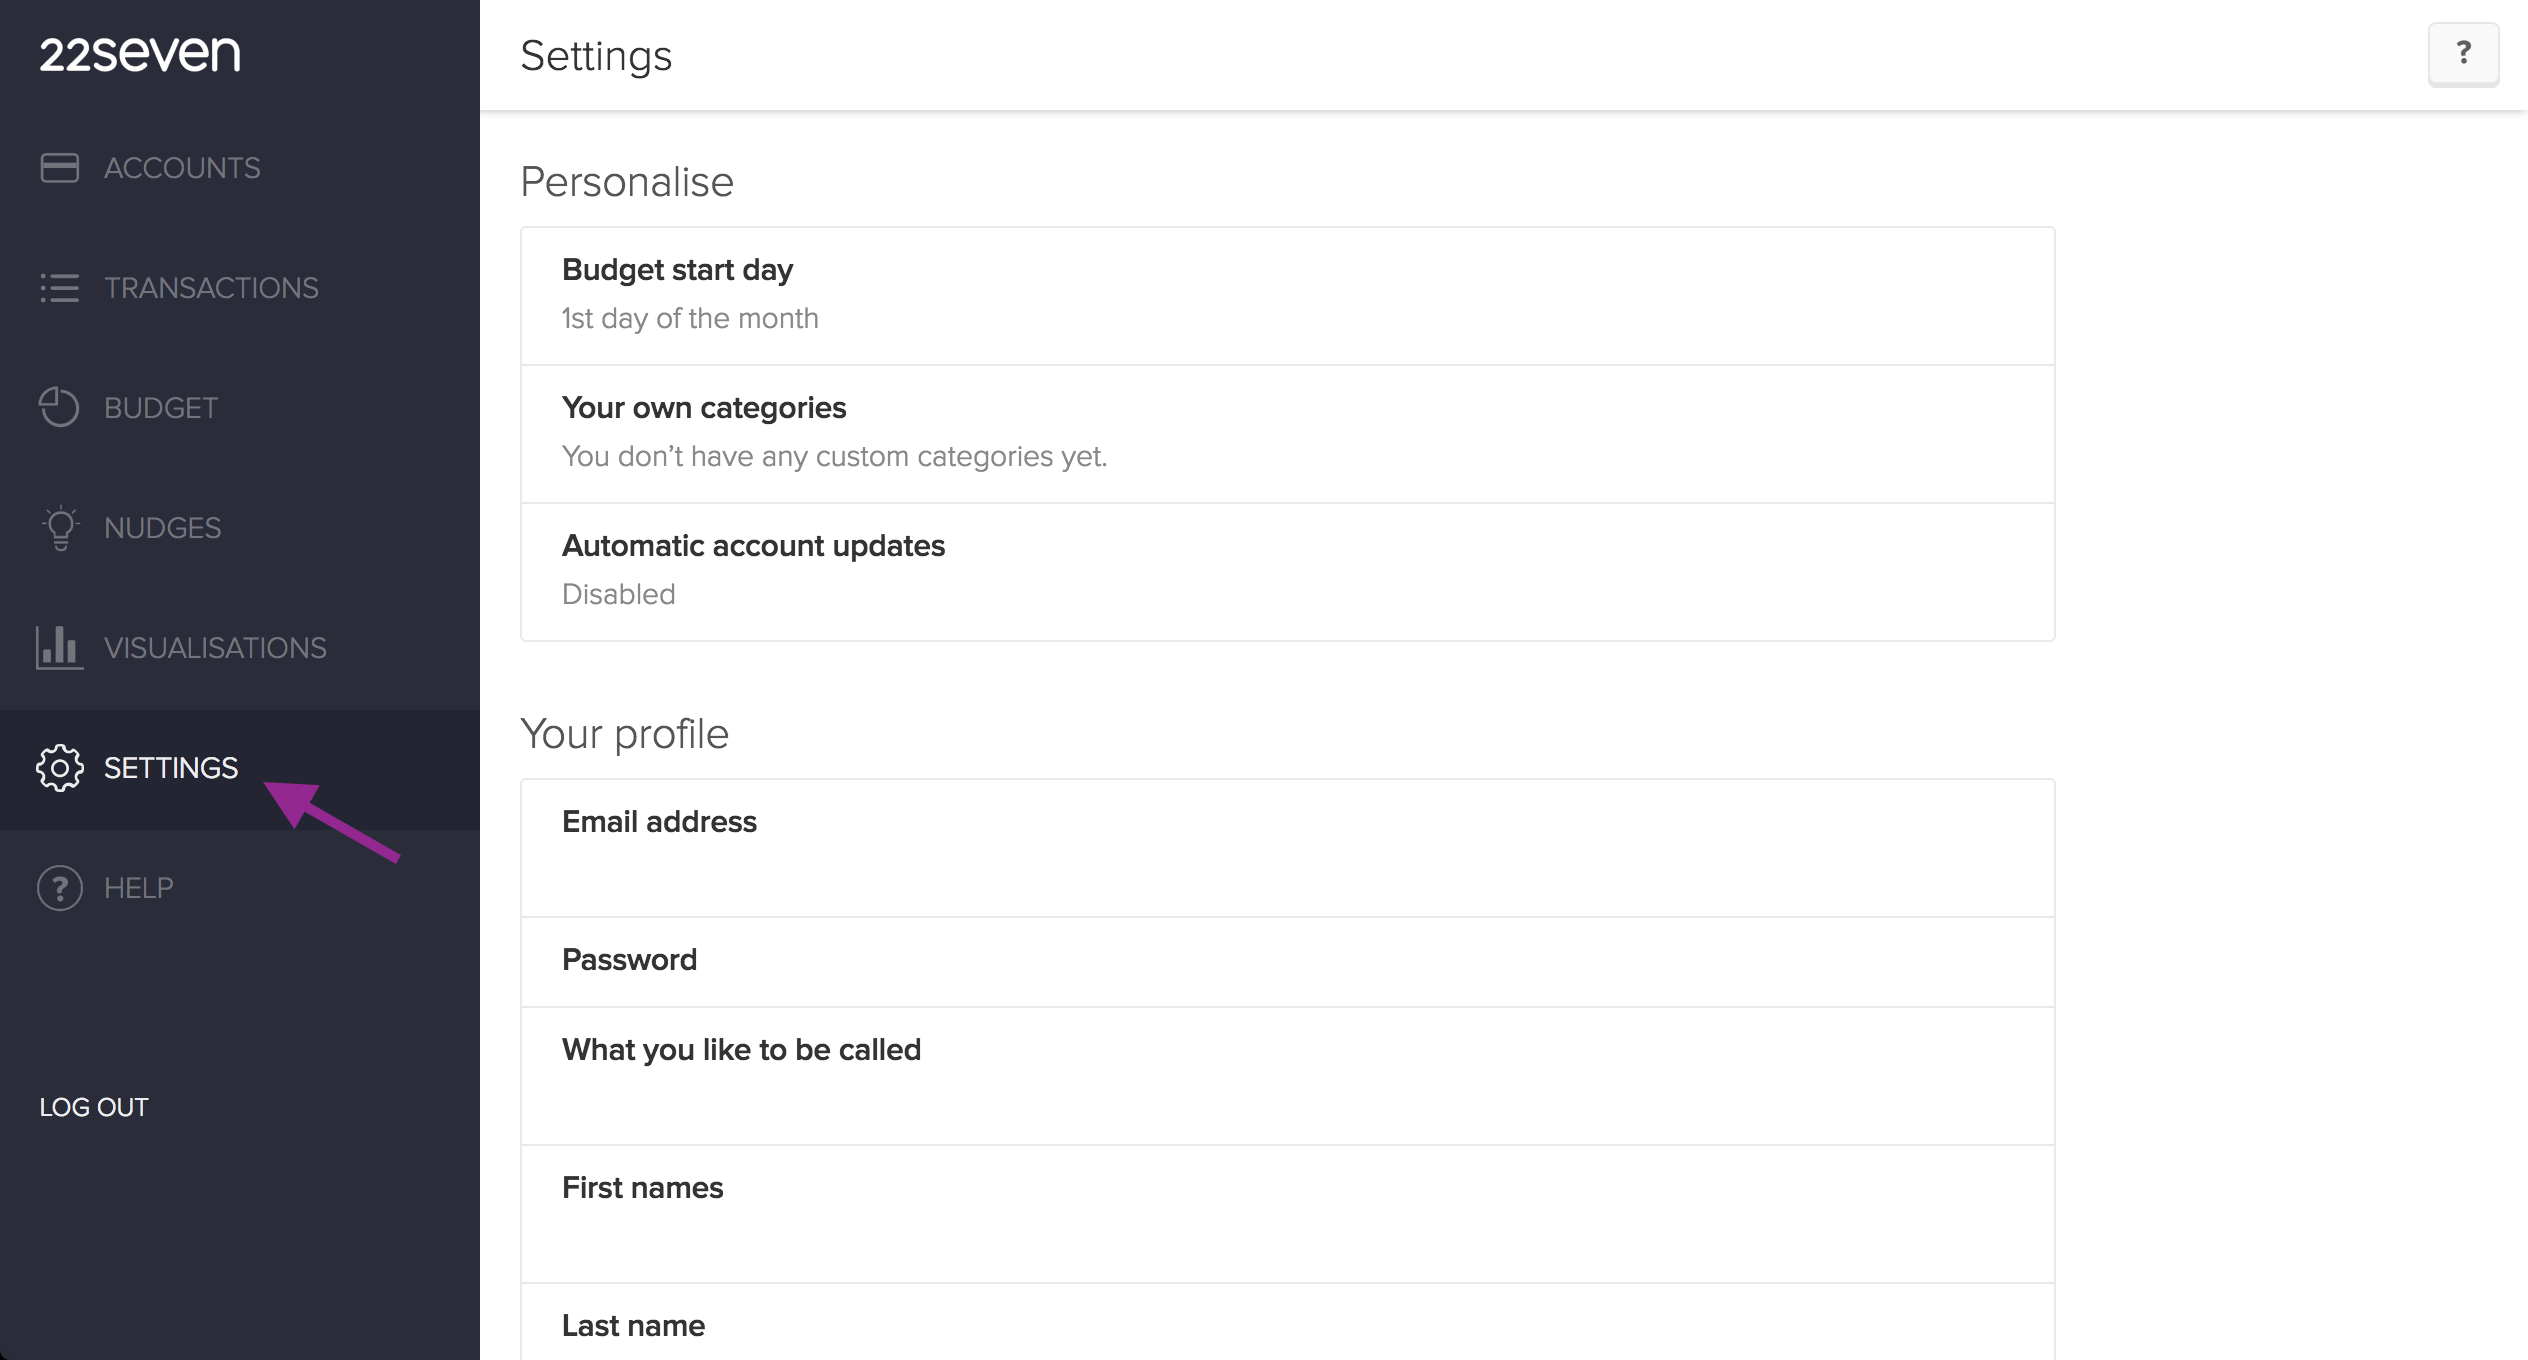This screenshot has height=1360, width=2528.
Task: Edit What you like to be called
Action: pyautogui.click(x=1287, y=1076)
